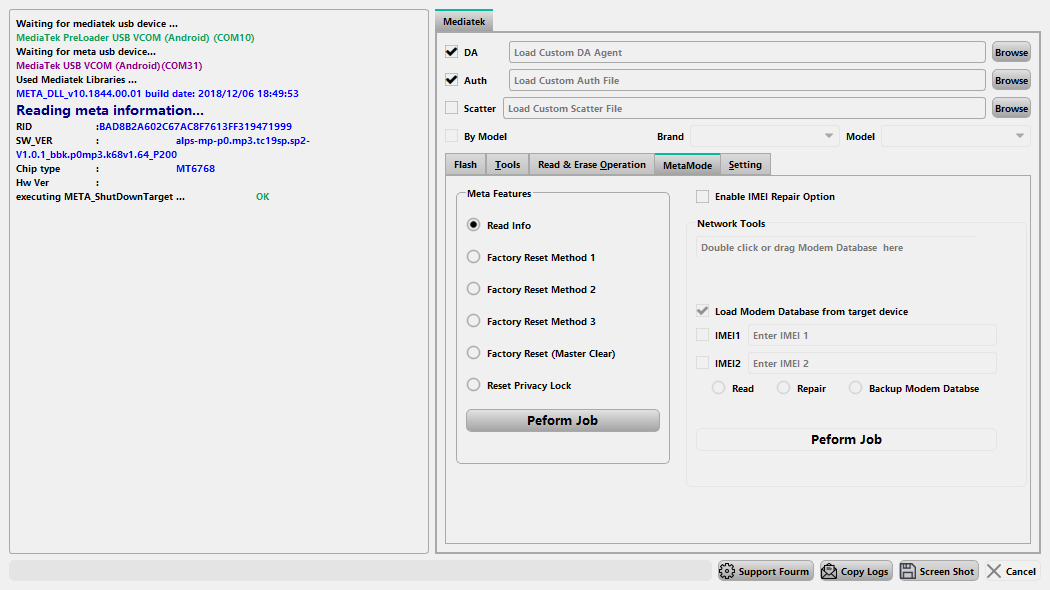The height and width of the screenshot is (590, 1050).
Task: Uncheck the Auth checkbox
Action: point(451,80)
